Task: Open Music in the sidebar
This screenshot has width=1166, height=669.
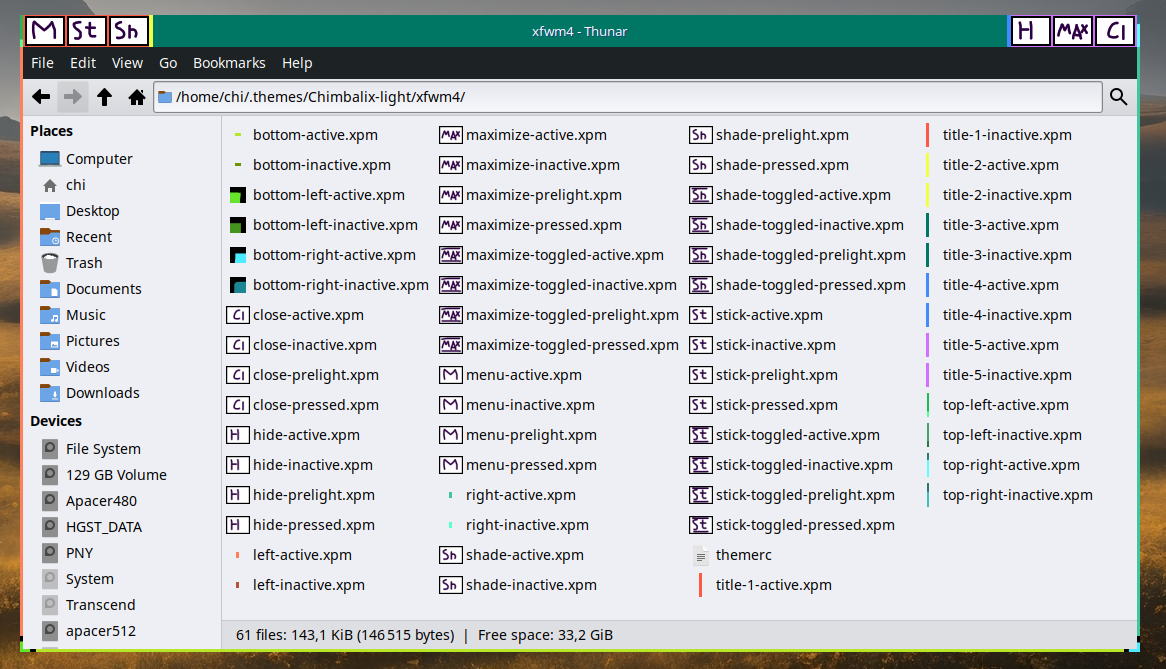Action: click(x=86, y=315)
